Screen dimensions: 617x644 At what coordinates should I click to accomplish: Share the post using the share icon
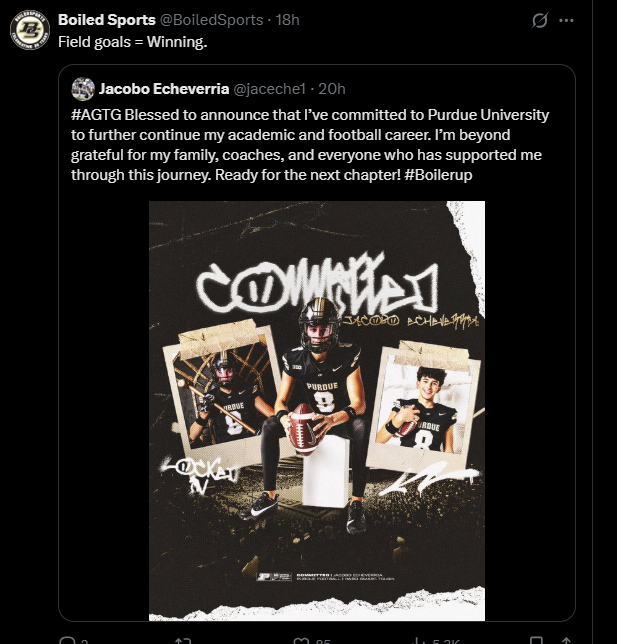point(567,640)
